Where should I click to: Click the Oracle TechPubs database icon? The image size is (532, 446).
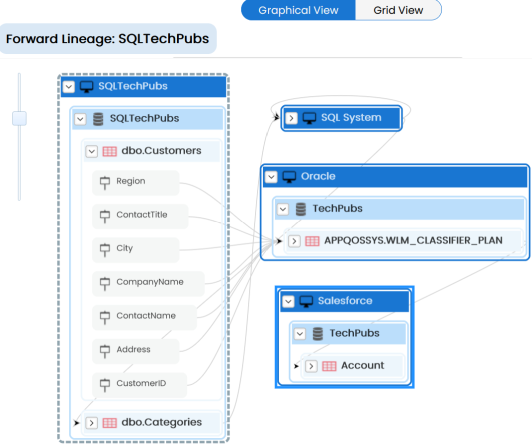(x=301, y=209)
